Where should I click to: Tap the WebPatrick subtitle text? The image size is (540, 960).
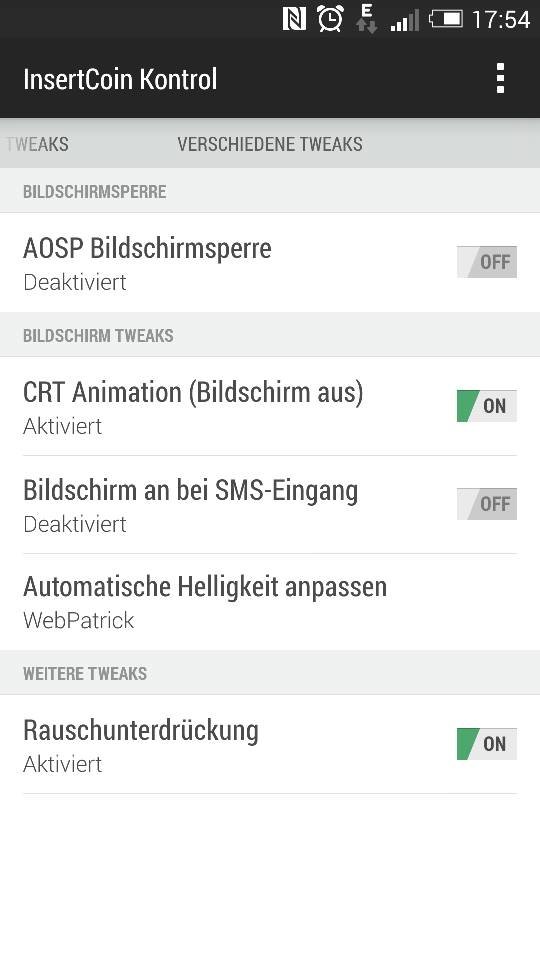coord(78,620)
